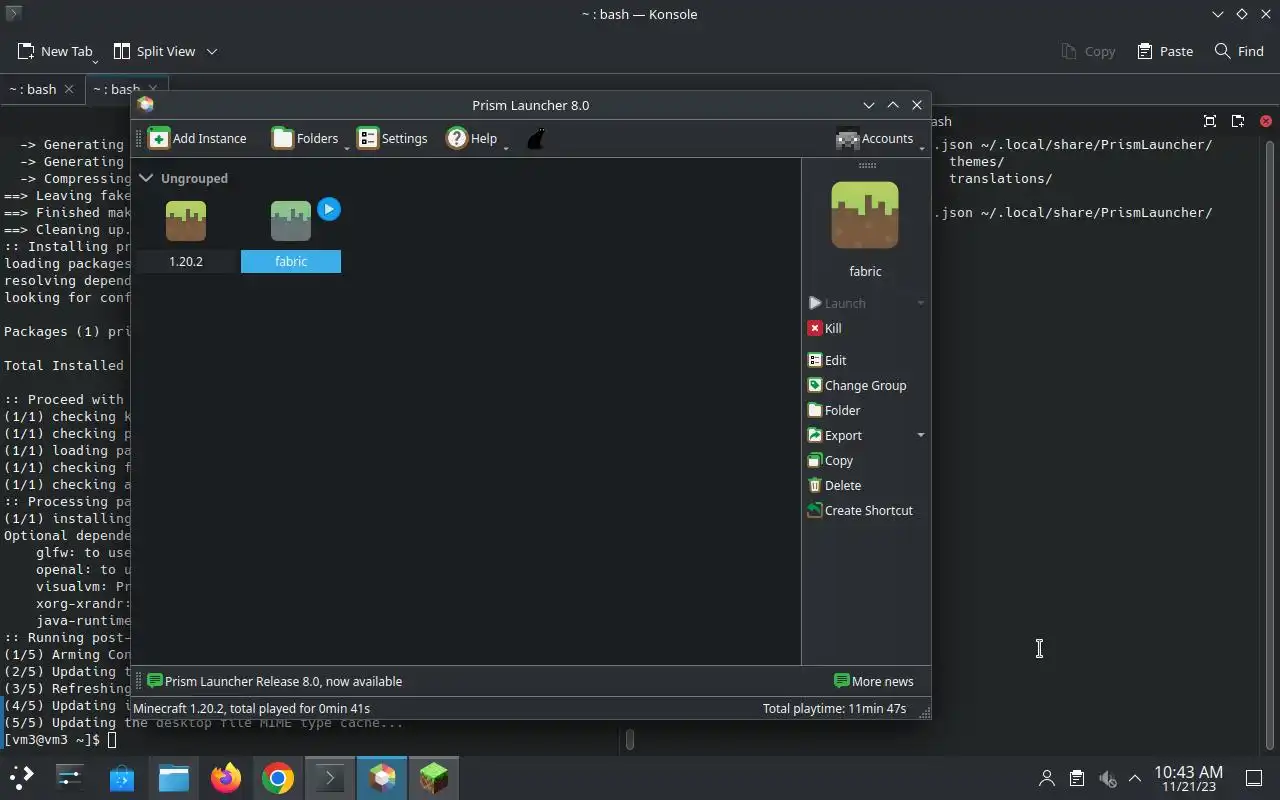The width and height of the screenshot is (1280, 800).
Task: Open the application launcher on taskbar
Action: [21, 777]
